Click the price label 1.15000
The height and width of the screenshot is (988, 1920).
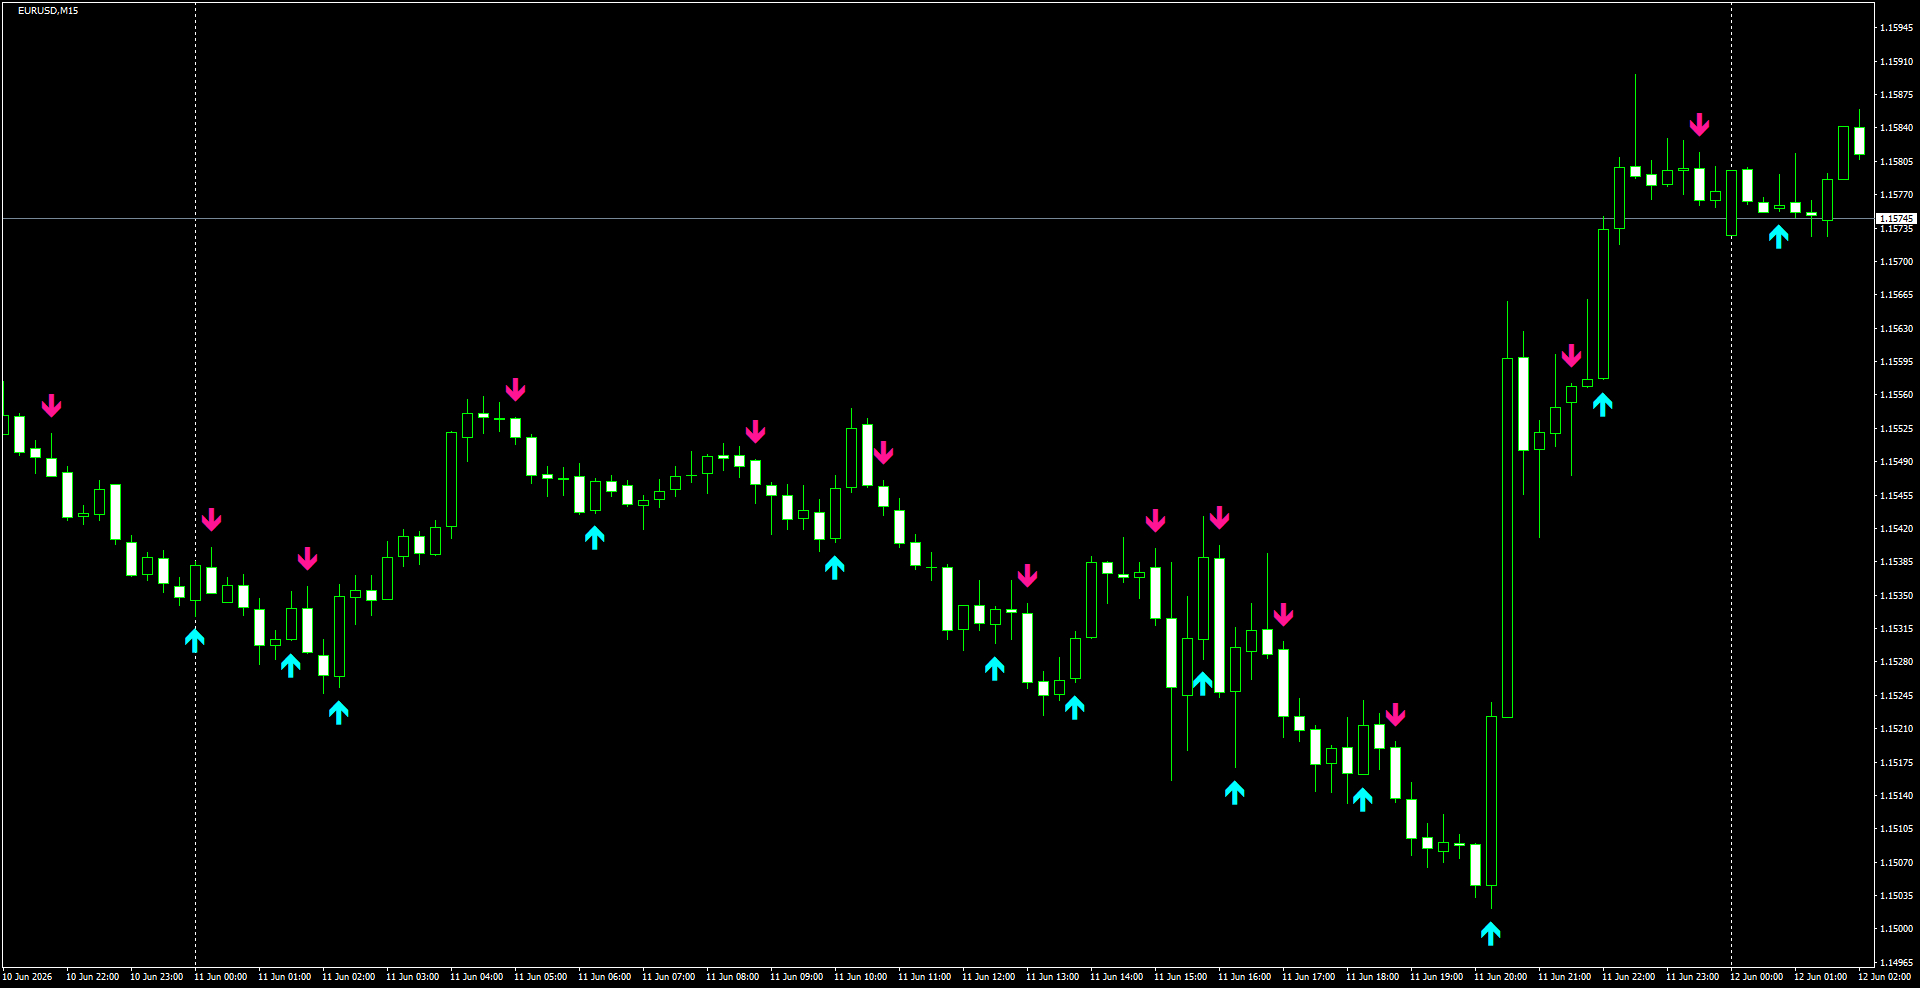pyautogui.click(x=1896, y=929)
